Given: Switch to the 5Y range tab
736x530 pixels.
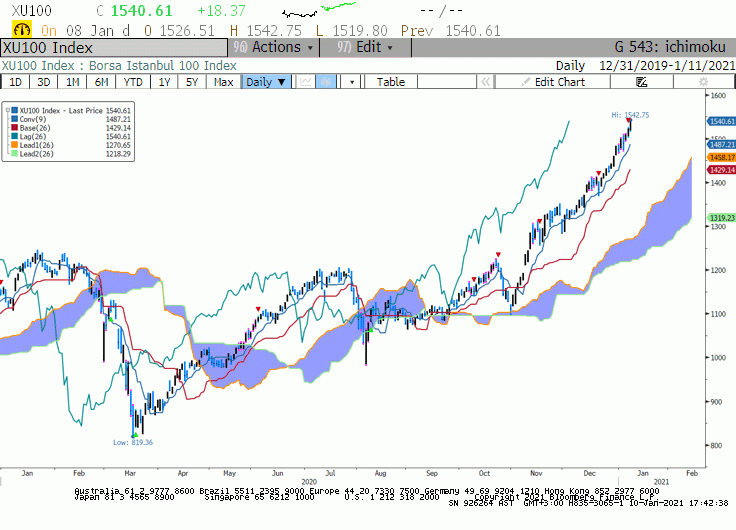Looking at the screenshot, I should [192, 82].
